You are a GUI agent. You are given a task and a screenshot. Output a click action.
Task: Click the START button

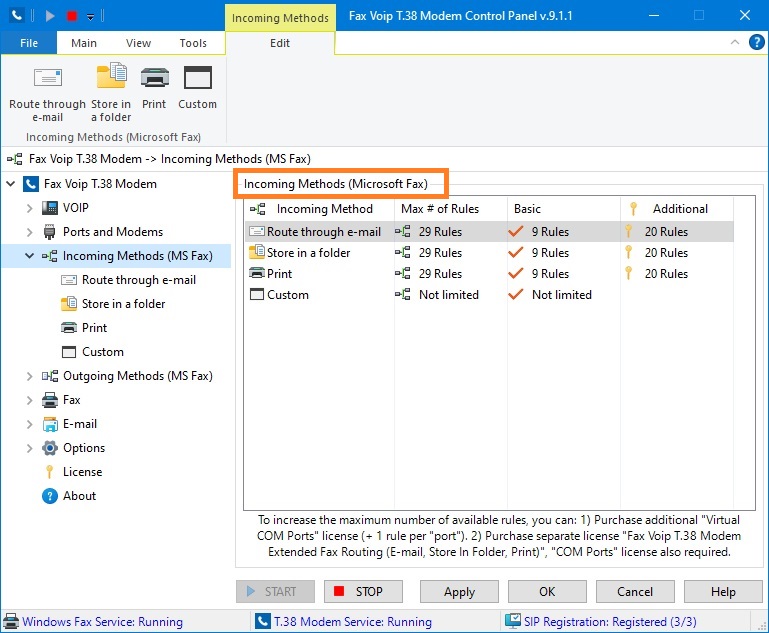276,591
